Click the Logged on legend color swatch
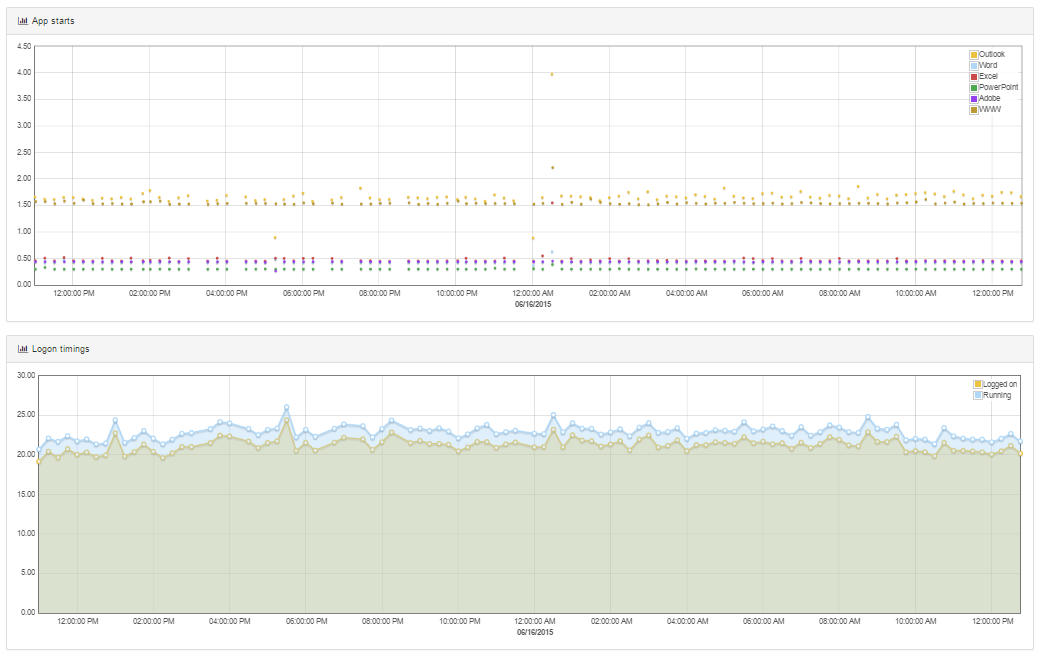This screenshot has height=658, width=1043. pos(978,385)
